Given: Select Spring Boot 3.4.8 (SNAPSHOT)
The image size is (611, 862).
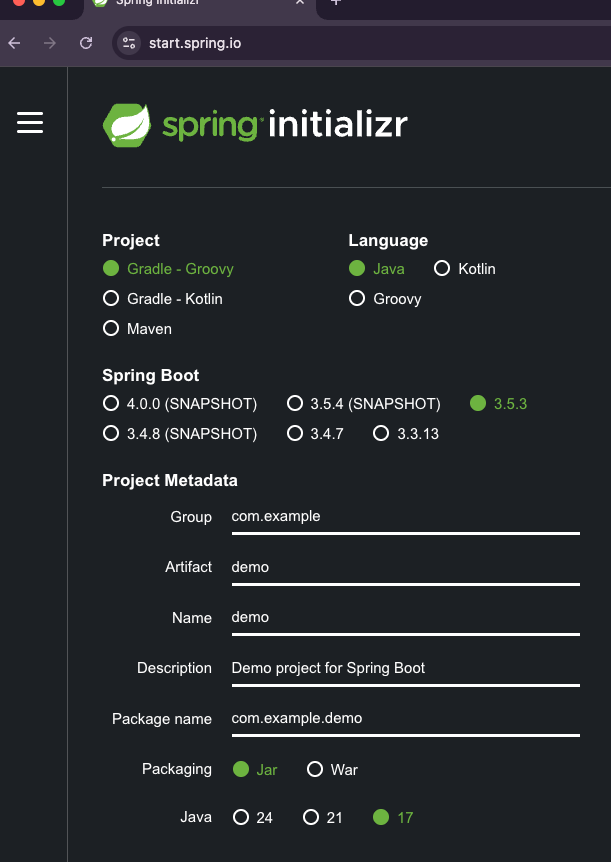Looking at the screenshot, I should pos(180,434).
